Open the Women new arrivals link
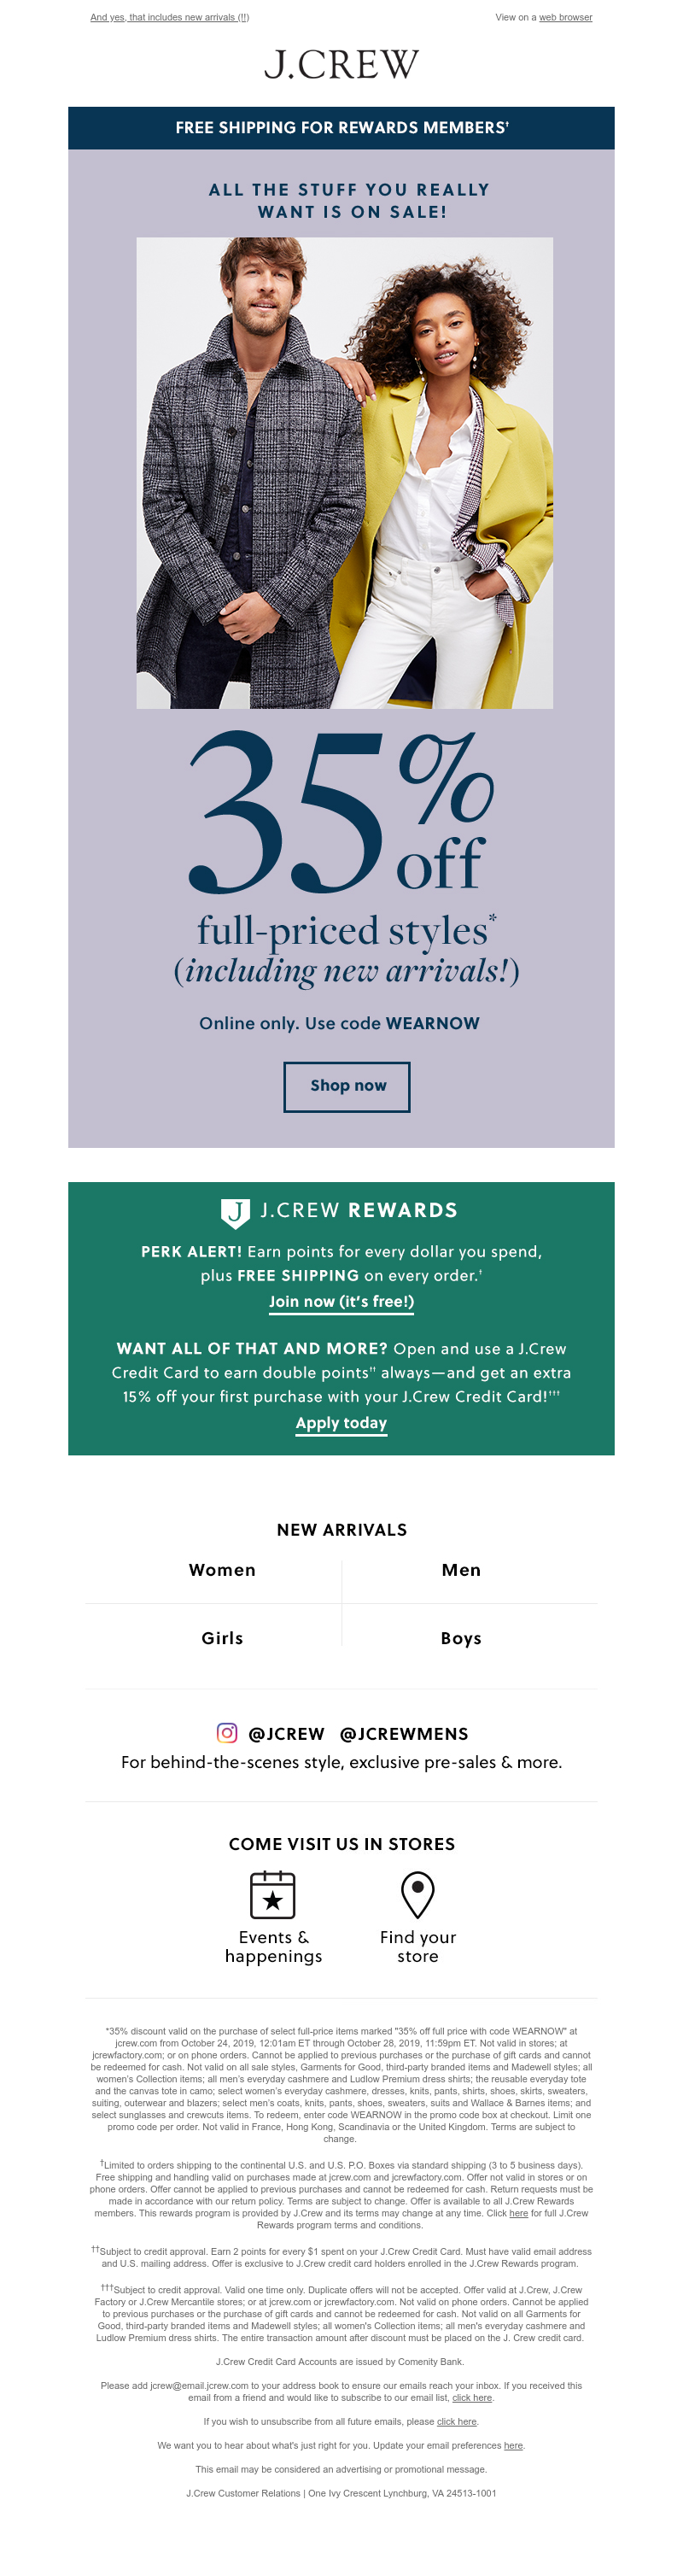The height and width of the screenshot is (2576, 683). 222,1570
